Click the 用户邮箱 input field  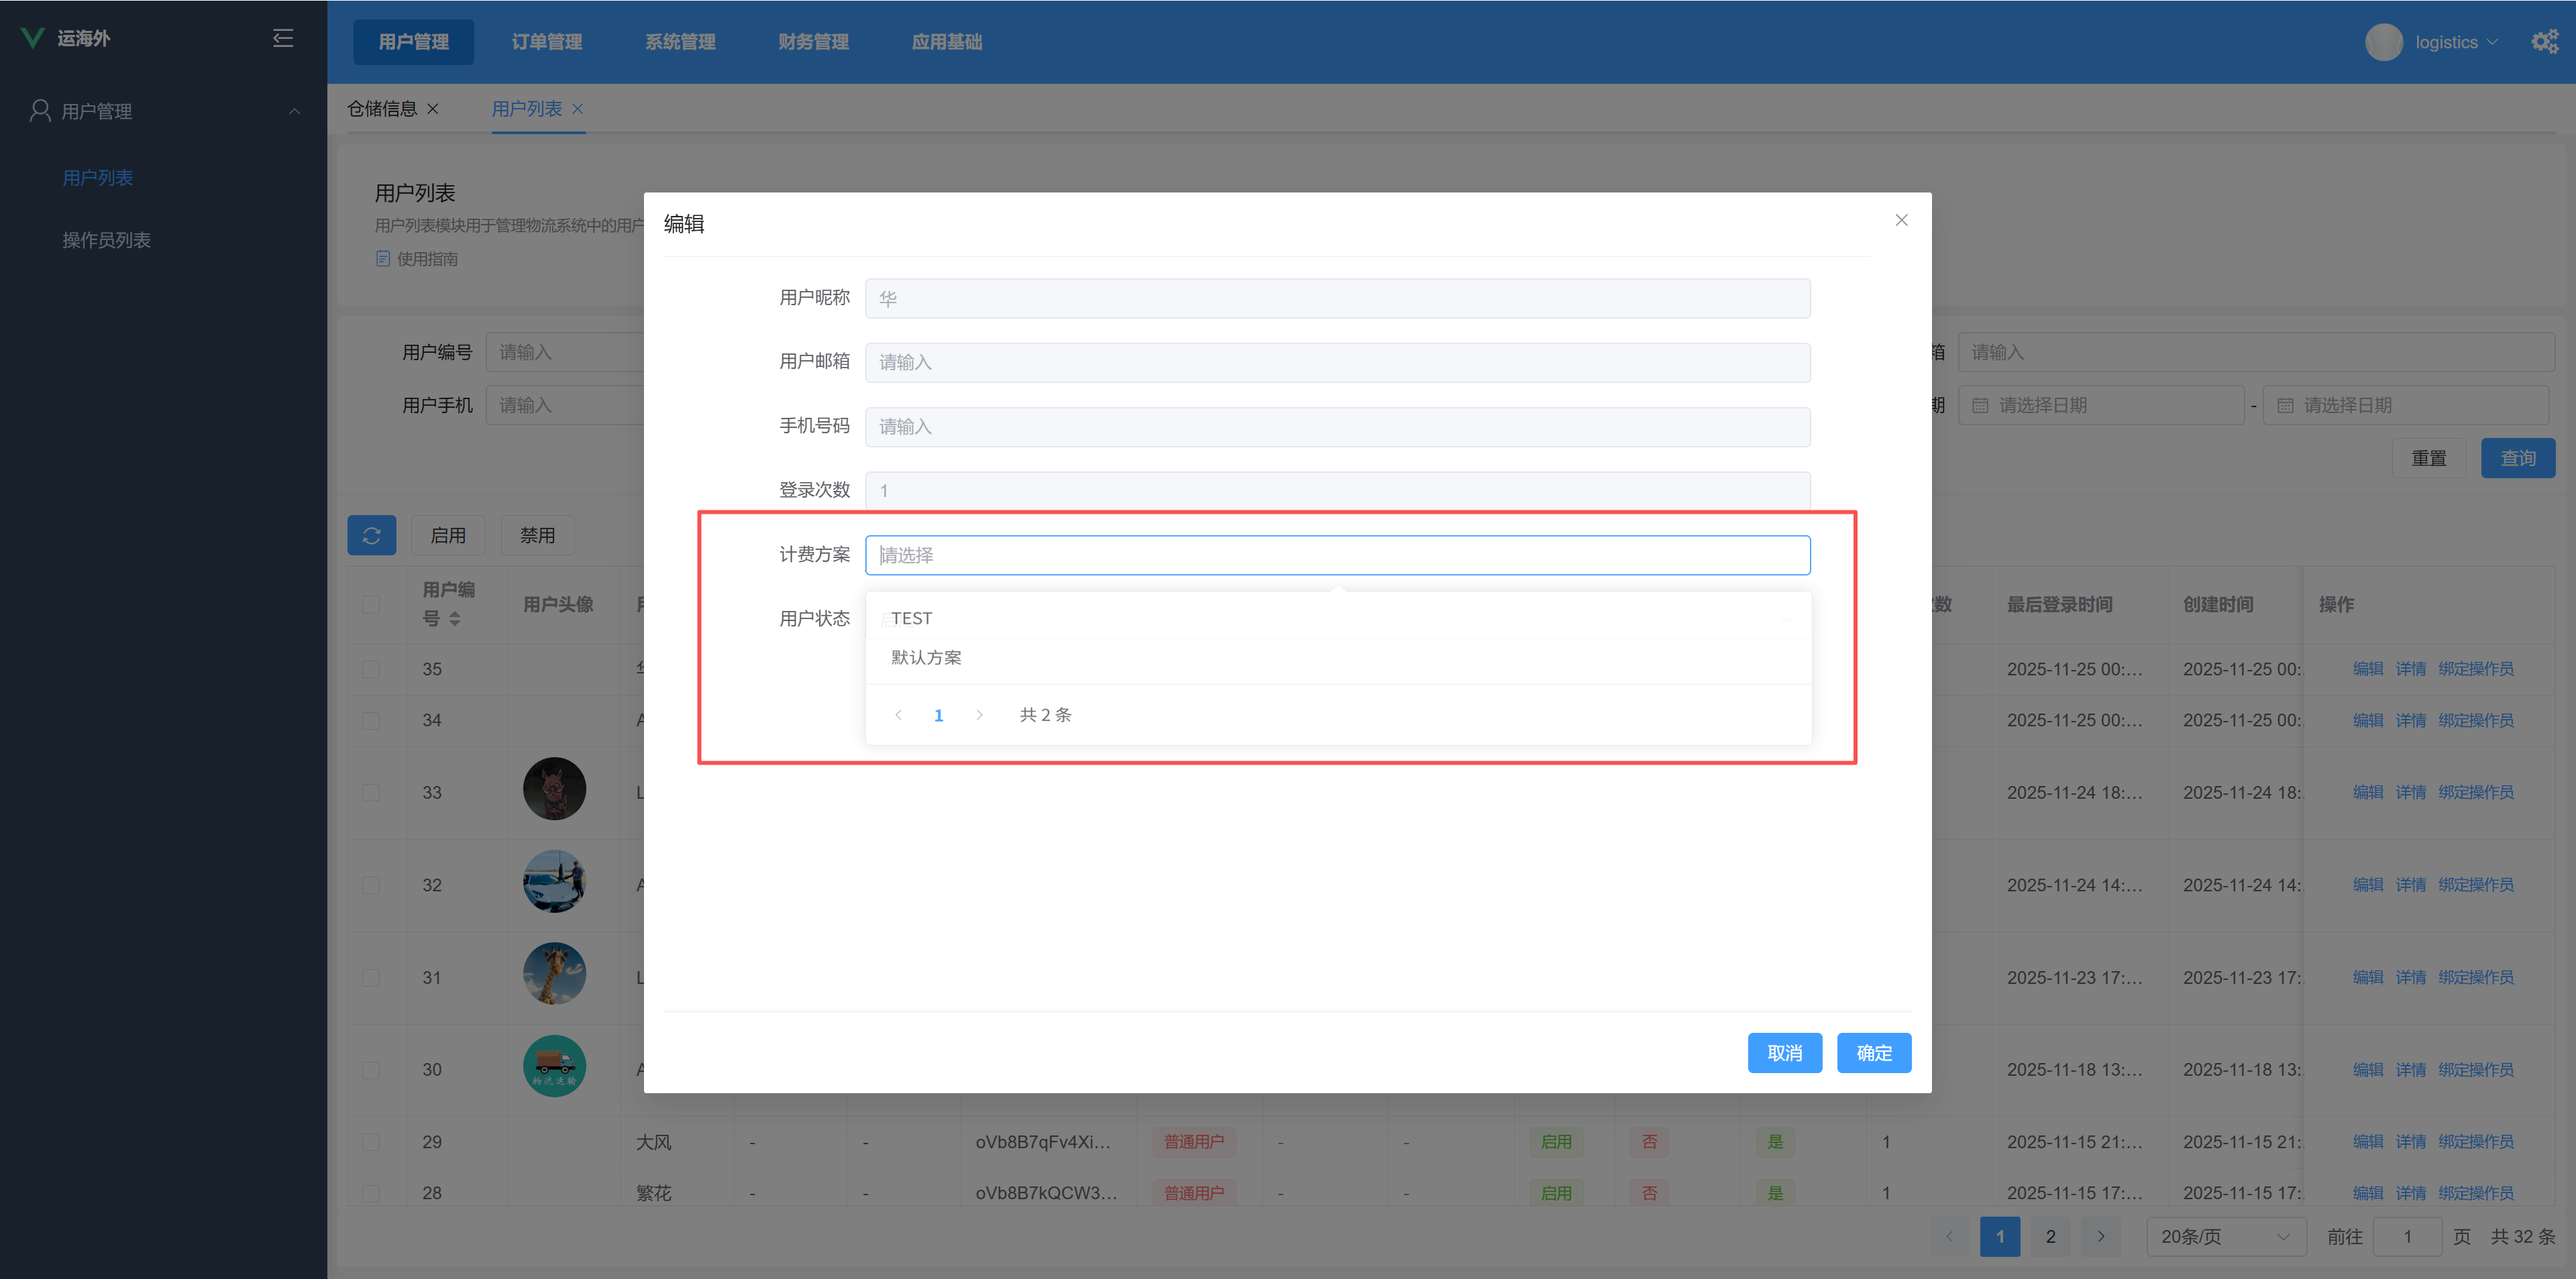click(x=1337, y=362)
